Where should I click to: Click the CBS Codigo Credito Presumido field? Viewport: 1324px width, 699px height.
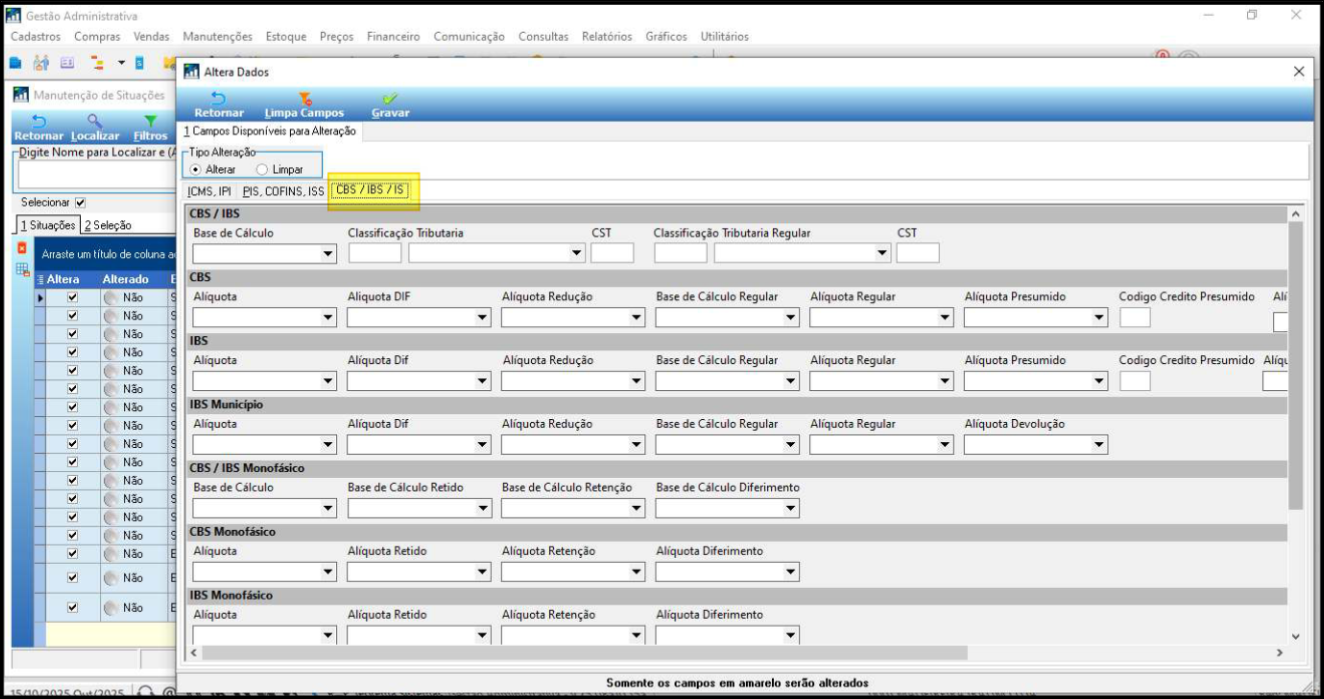1135,318
